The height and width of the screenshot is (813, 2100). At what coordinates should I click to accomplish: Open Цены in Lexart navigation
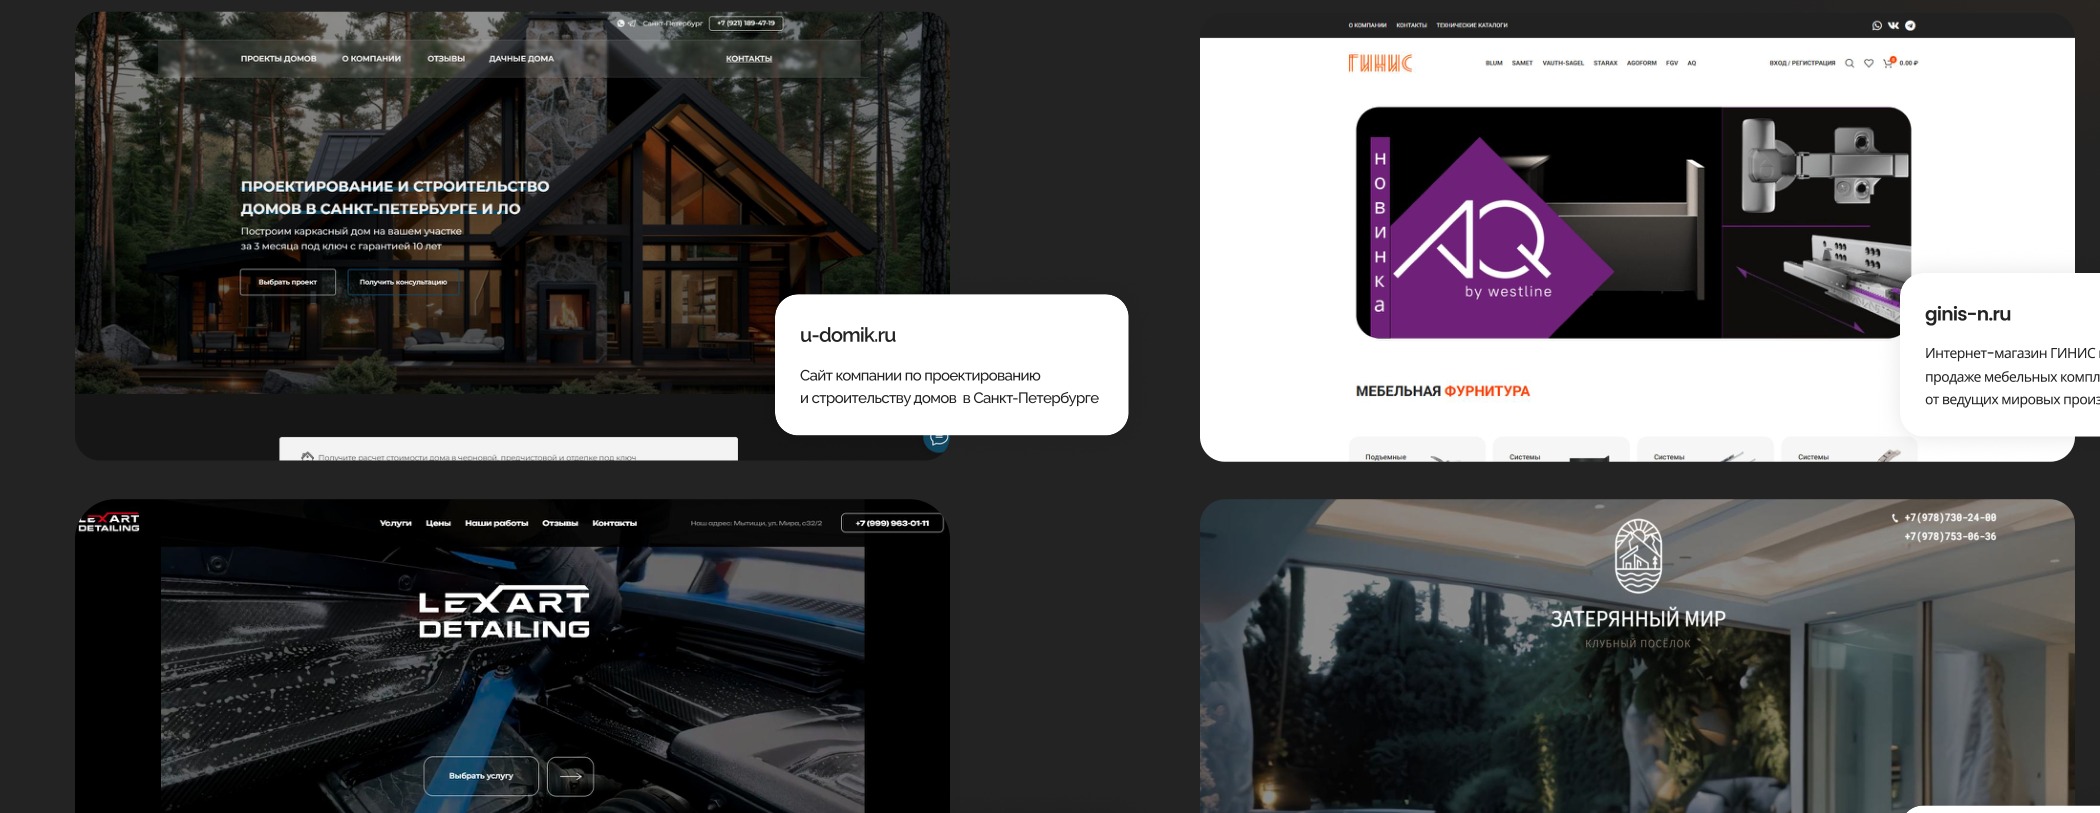tap(438, 523)
